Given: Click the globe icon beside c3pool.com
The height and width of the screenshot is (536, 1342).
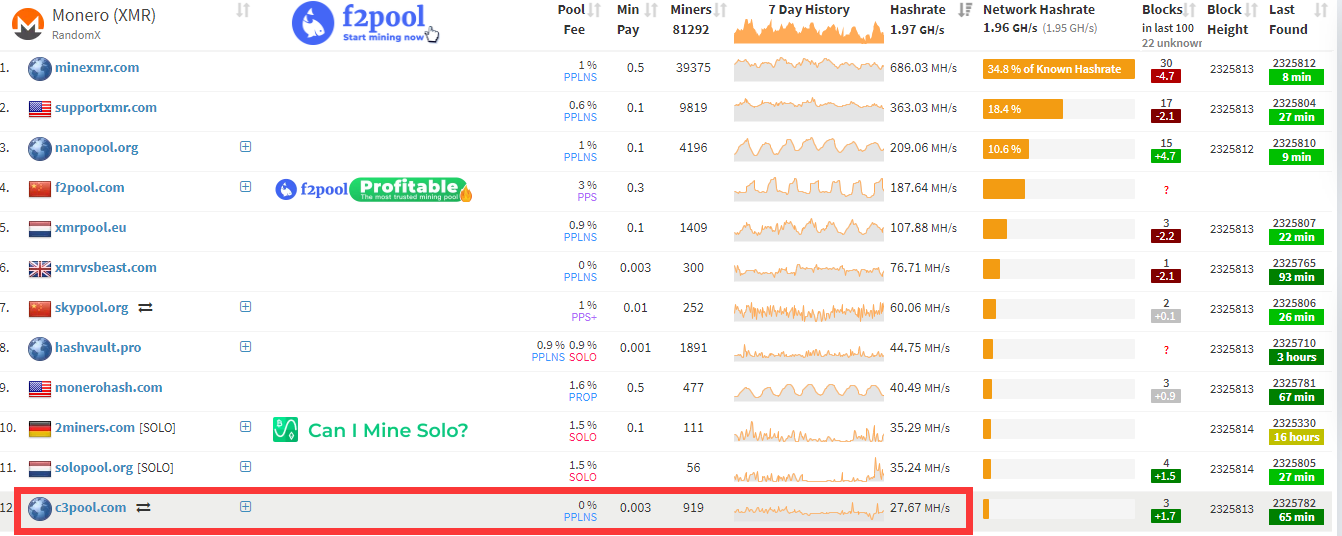Looking at the screenshot, I should click(40, 509).
